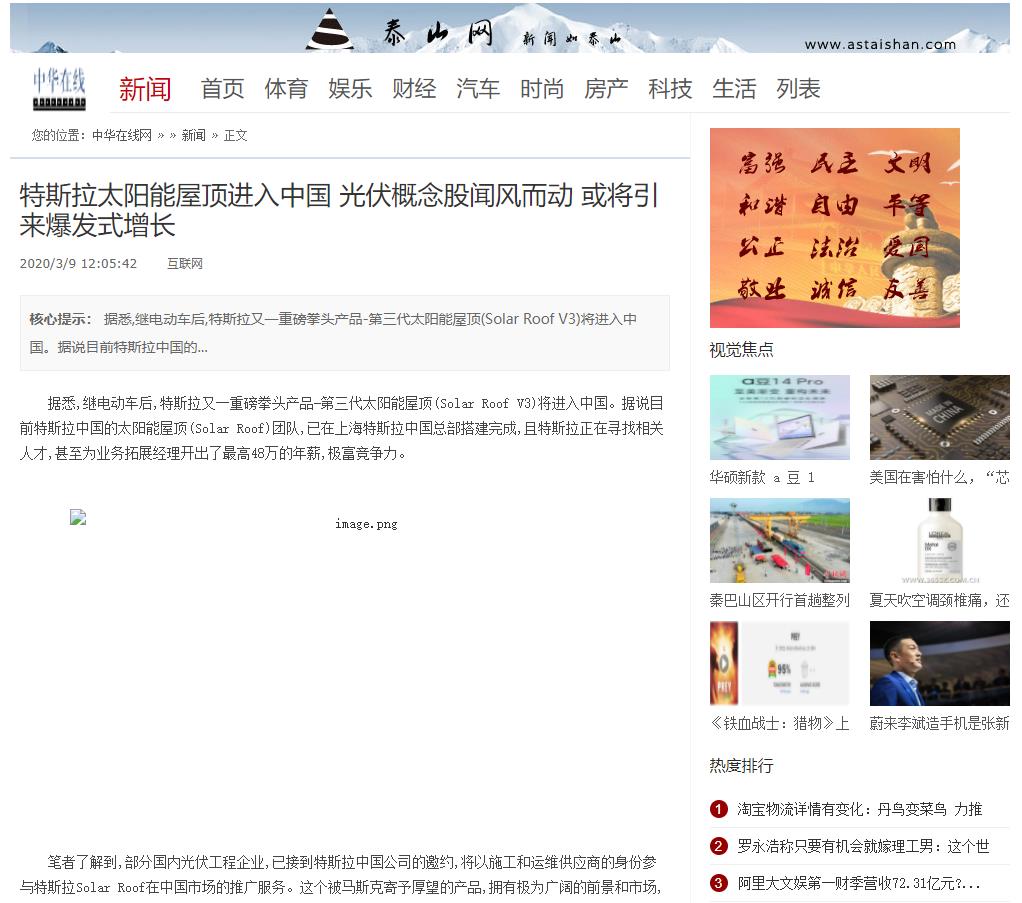The width and height of the screenshot is (1022, 903).
Task: Open the 科技 section
Action: pos(670,89)
